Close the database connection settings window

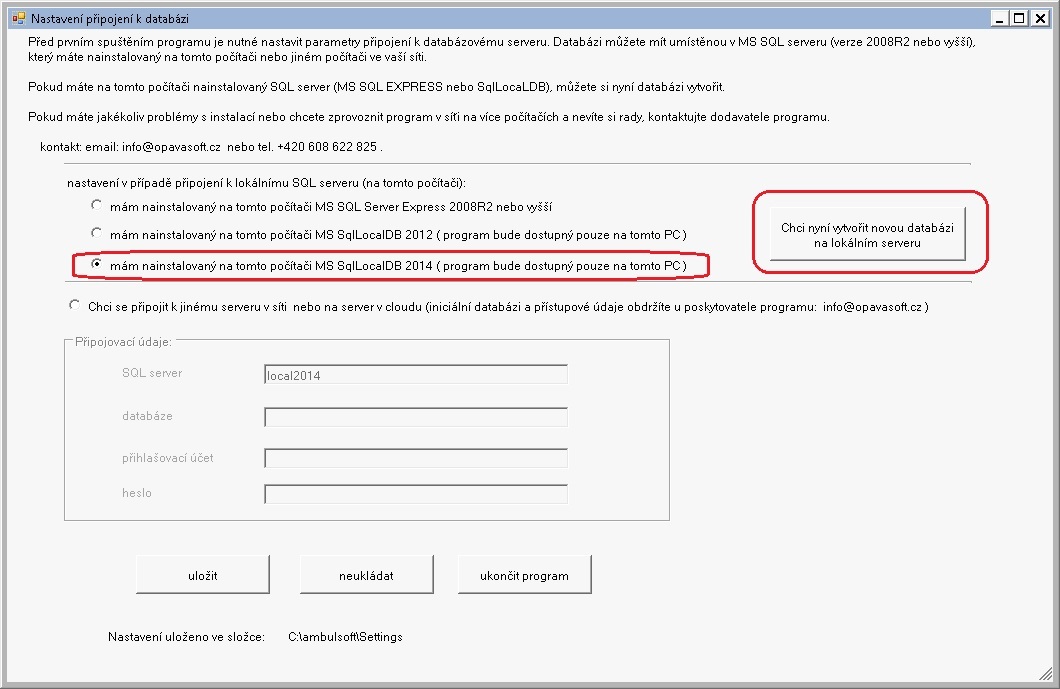[x=1040, y=18]
